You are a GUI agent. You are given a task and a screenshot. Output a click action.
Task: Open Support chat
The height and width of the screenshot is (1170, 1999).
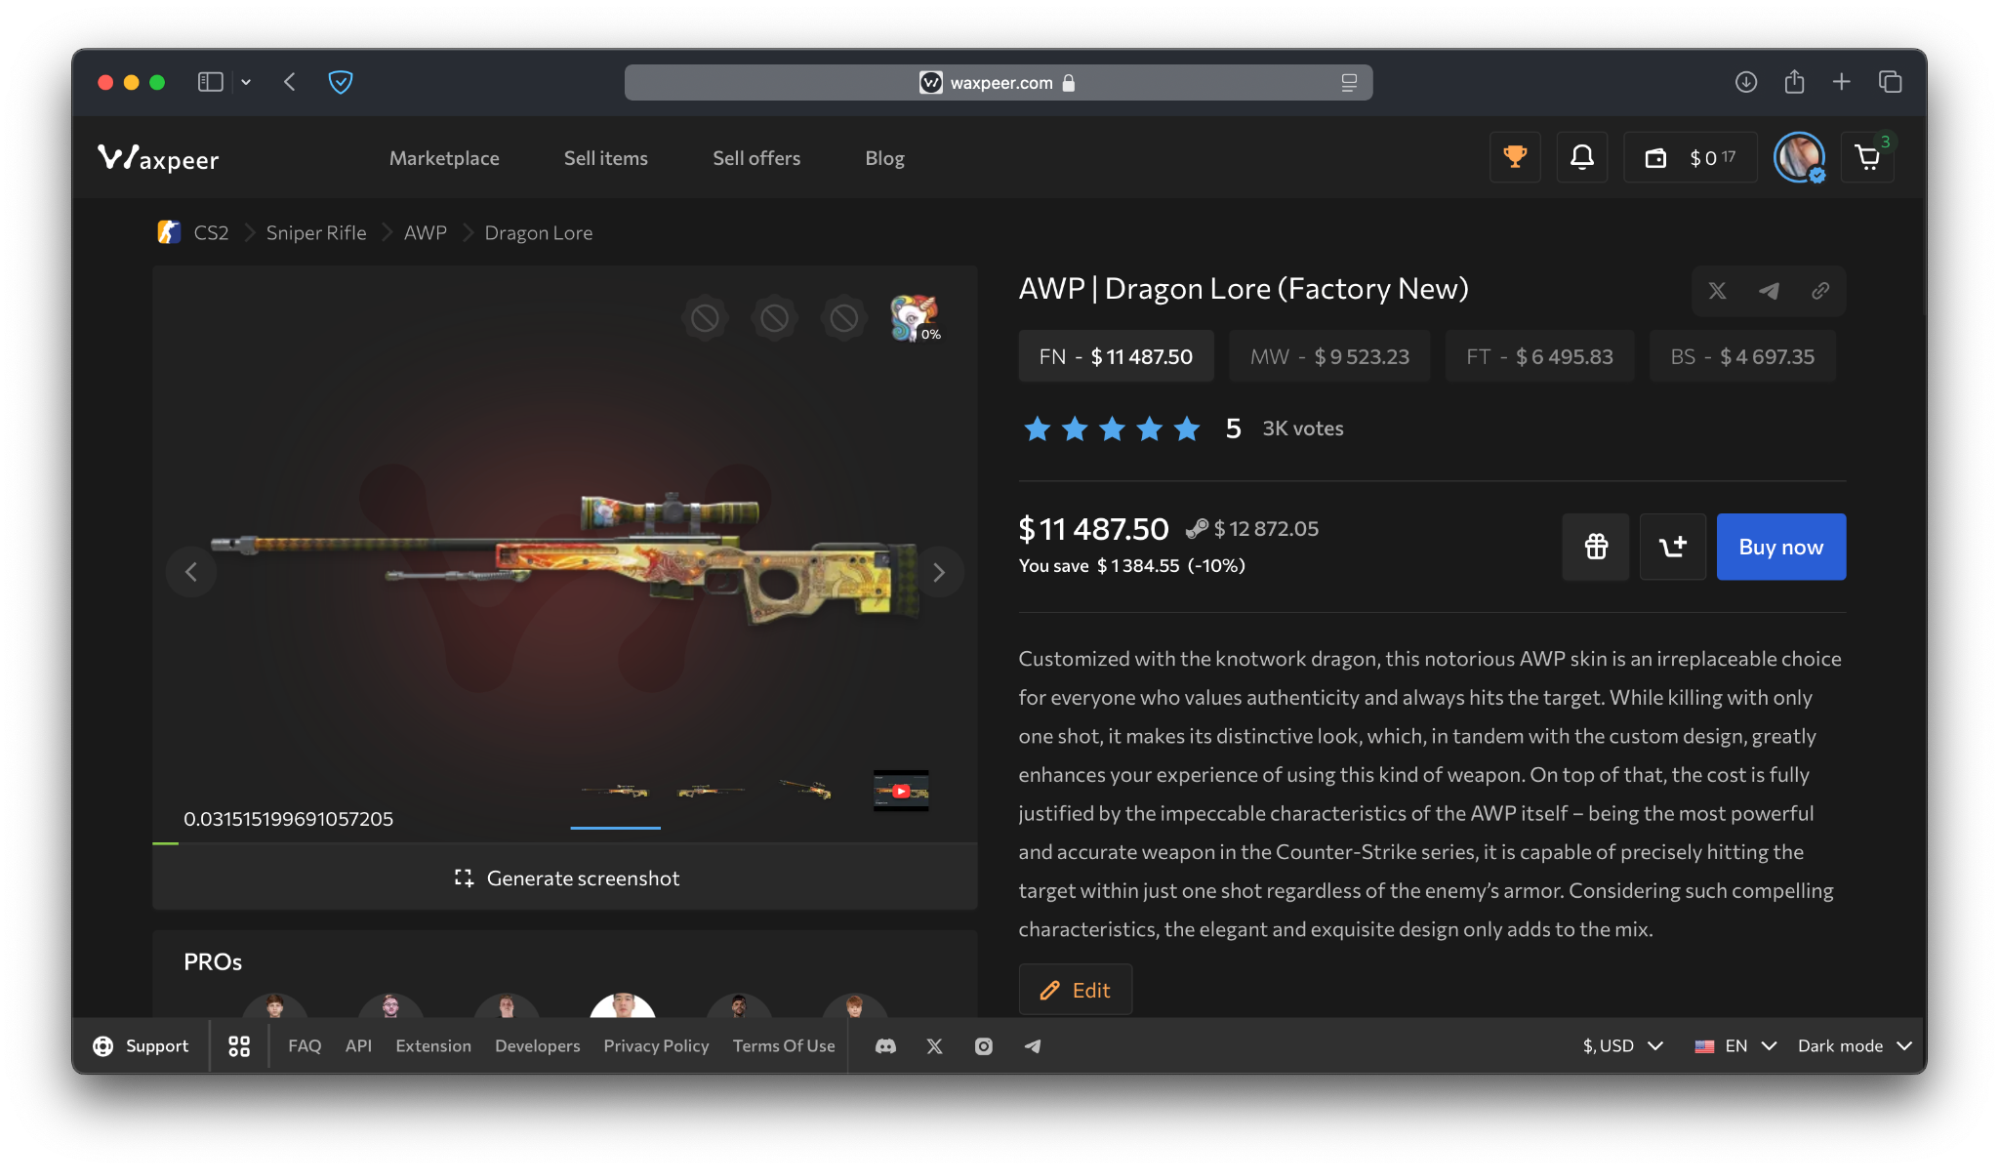(x=141, y=1046)
